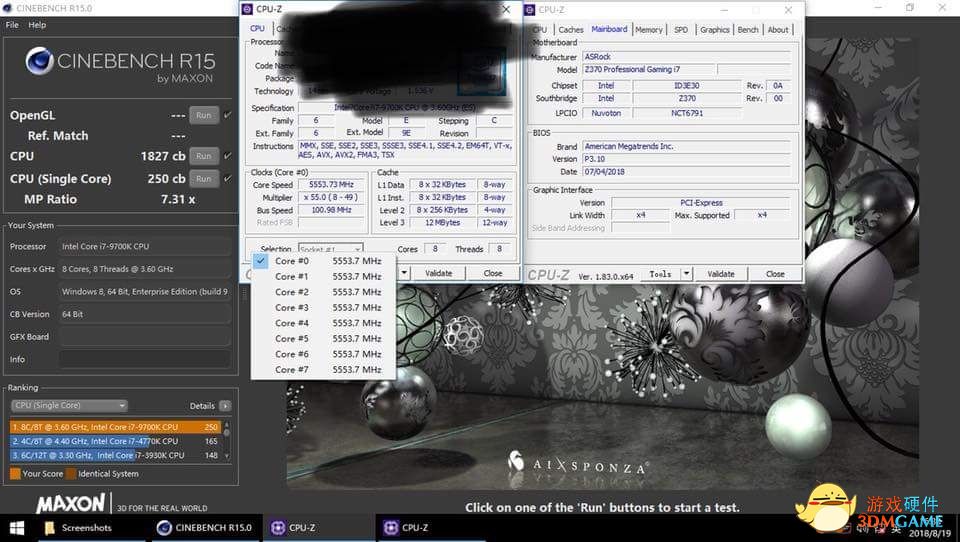
Task: Click the Identical System legend swatch
Action: tap(71, 473)
